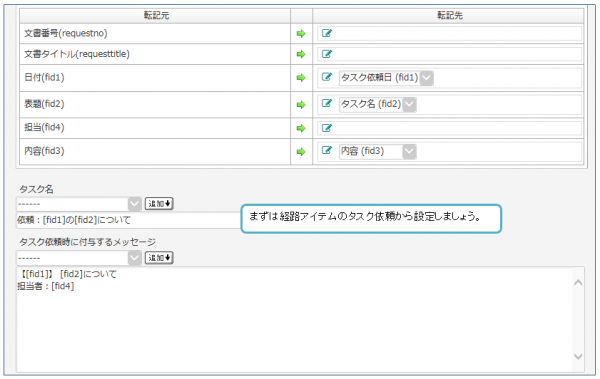600x379 pixels.
Task: Click green arrow in 内容(fid3) row
Action: coord(301,152)
